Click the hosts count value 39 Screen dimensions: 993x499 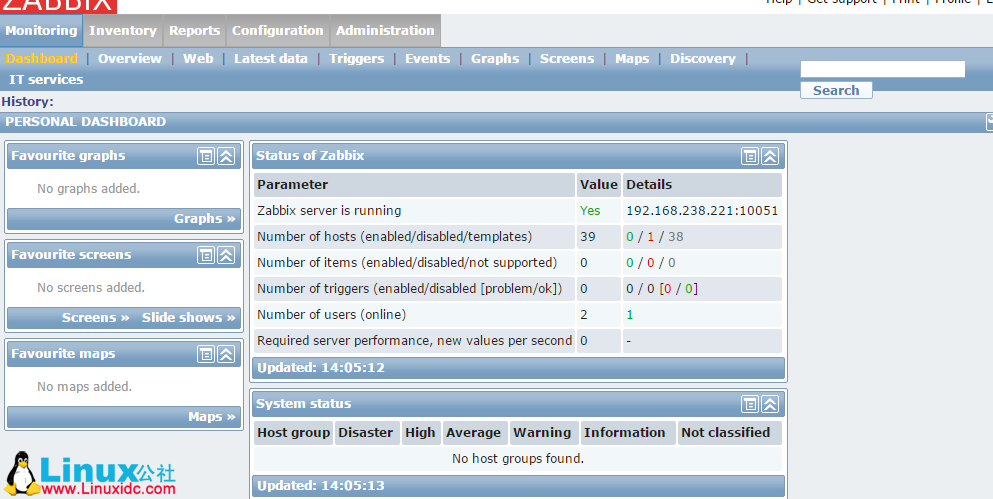point(588,237)
